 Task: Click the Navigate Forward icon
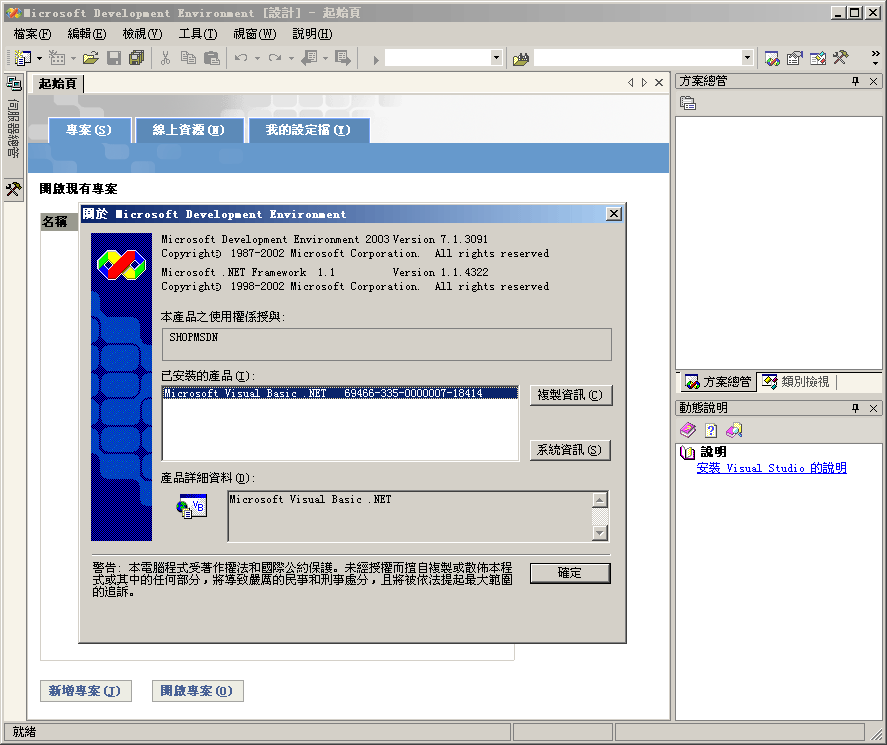(343, 58)
